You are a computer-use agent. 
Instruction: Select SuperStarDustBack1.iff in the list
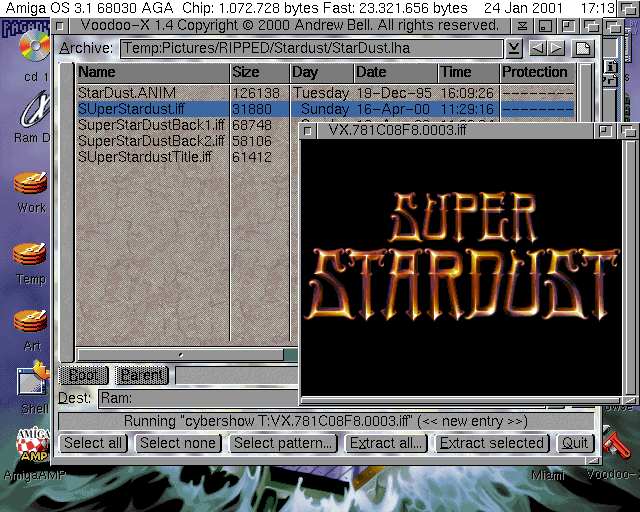coord(151,125)
